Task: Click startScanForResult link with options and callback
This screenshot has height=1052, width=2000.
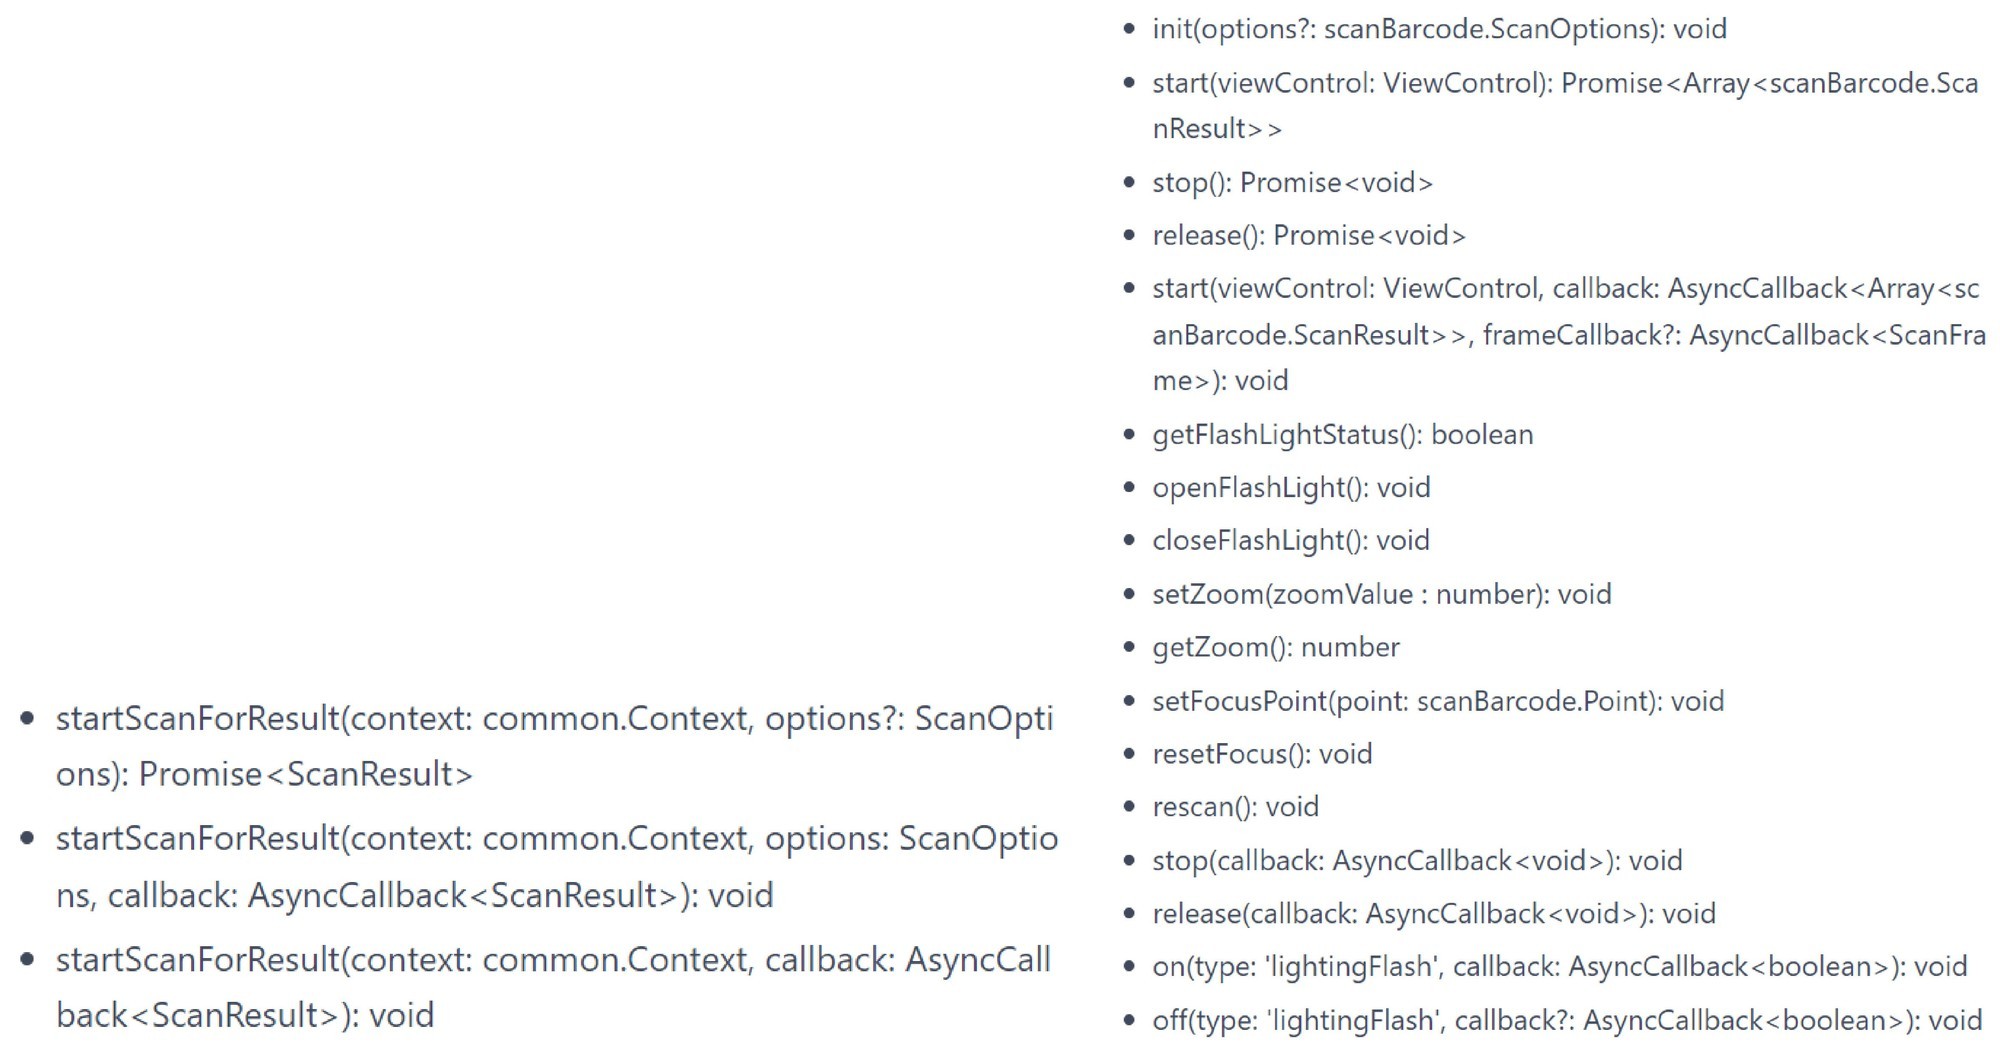Action: pos(556,839)
